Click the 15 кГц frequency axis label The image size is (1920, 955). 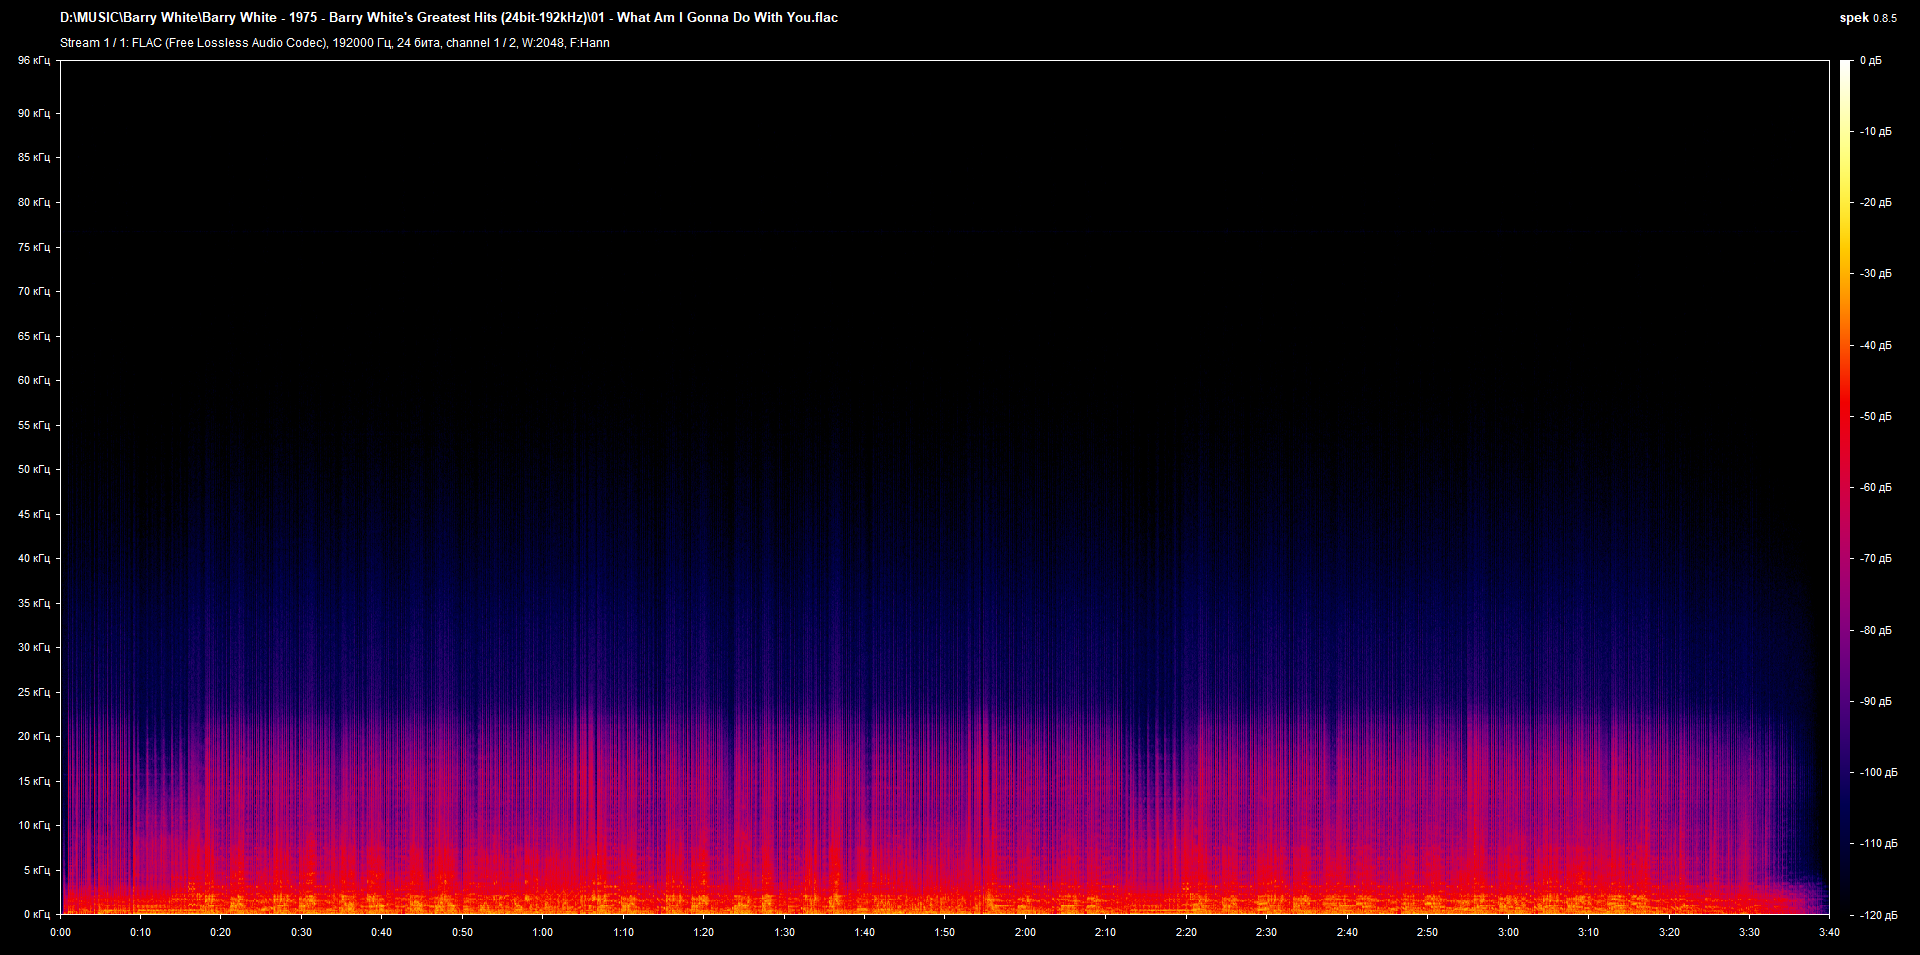click(x=34, y=781)
